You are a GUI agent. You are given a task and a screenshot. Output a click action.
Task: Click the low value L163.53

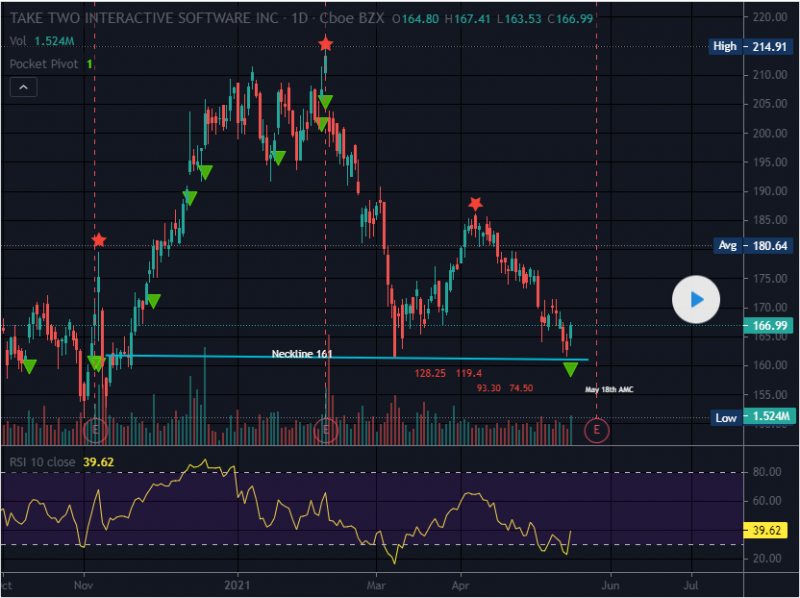pos(519,19)
